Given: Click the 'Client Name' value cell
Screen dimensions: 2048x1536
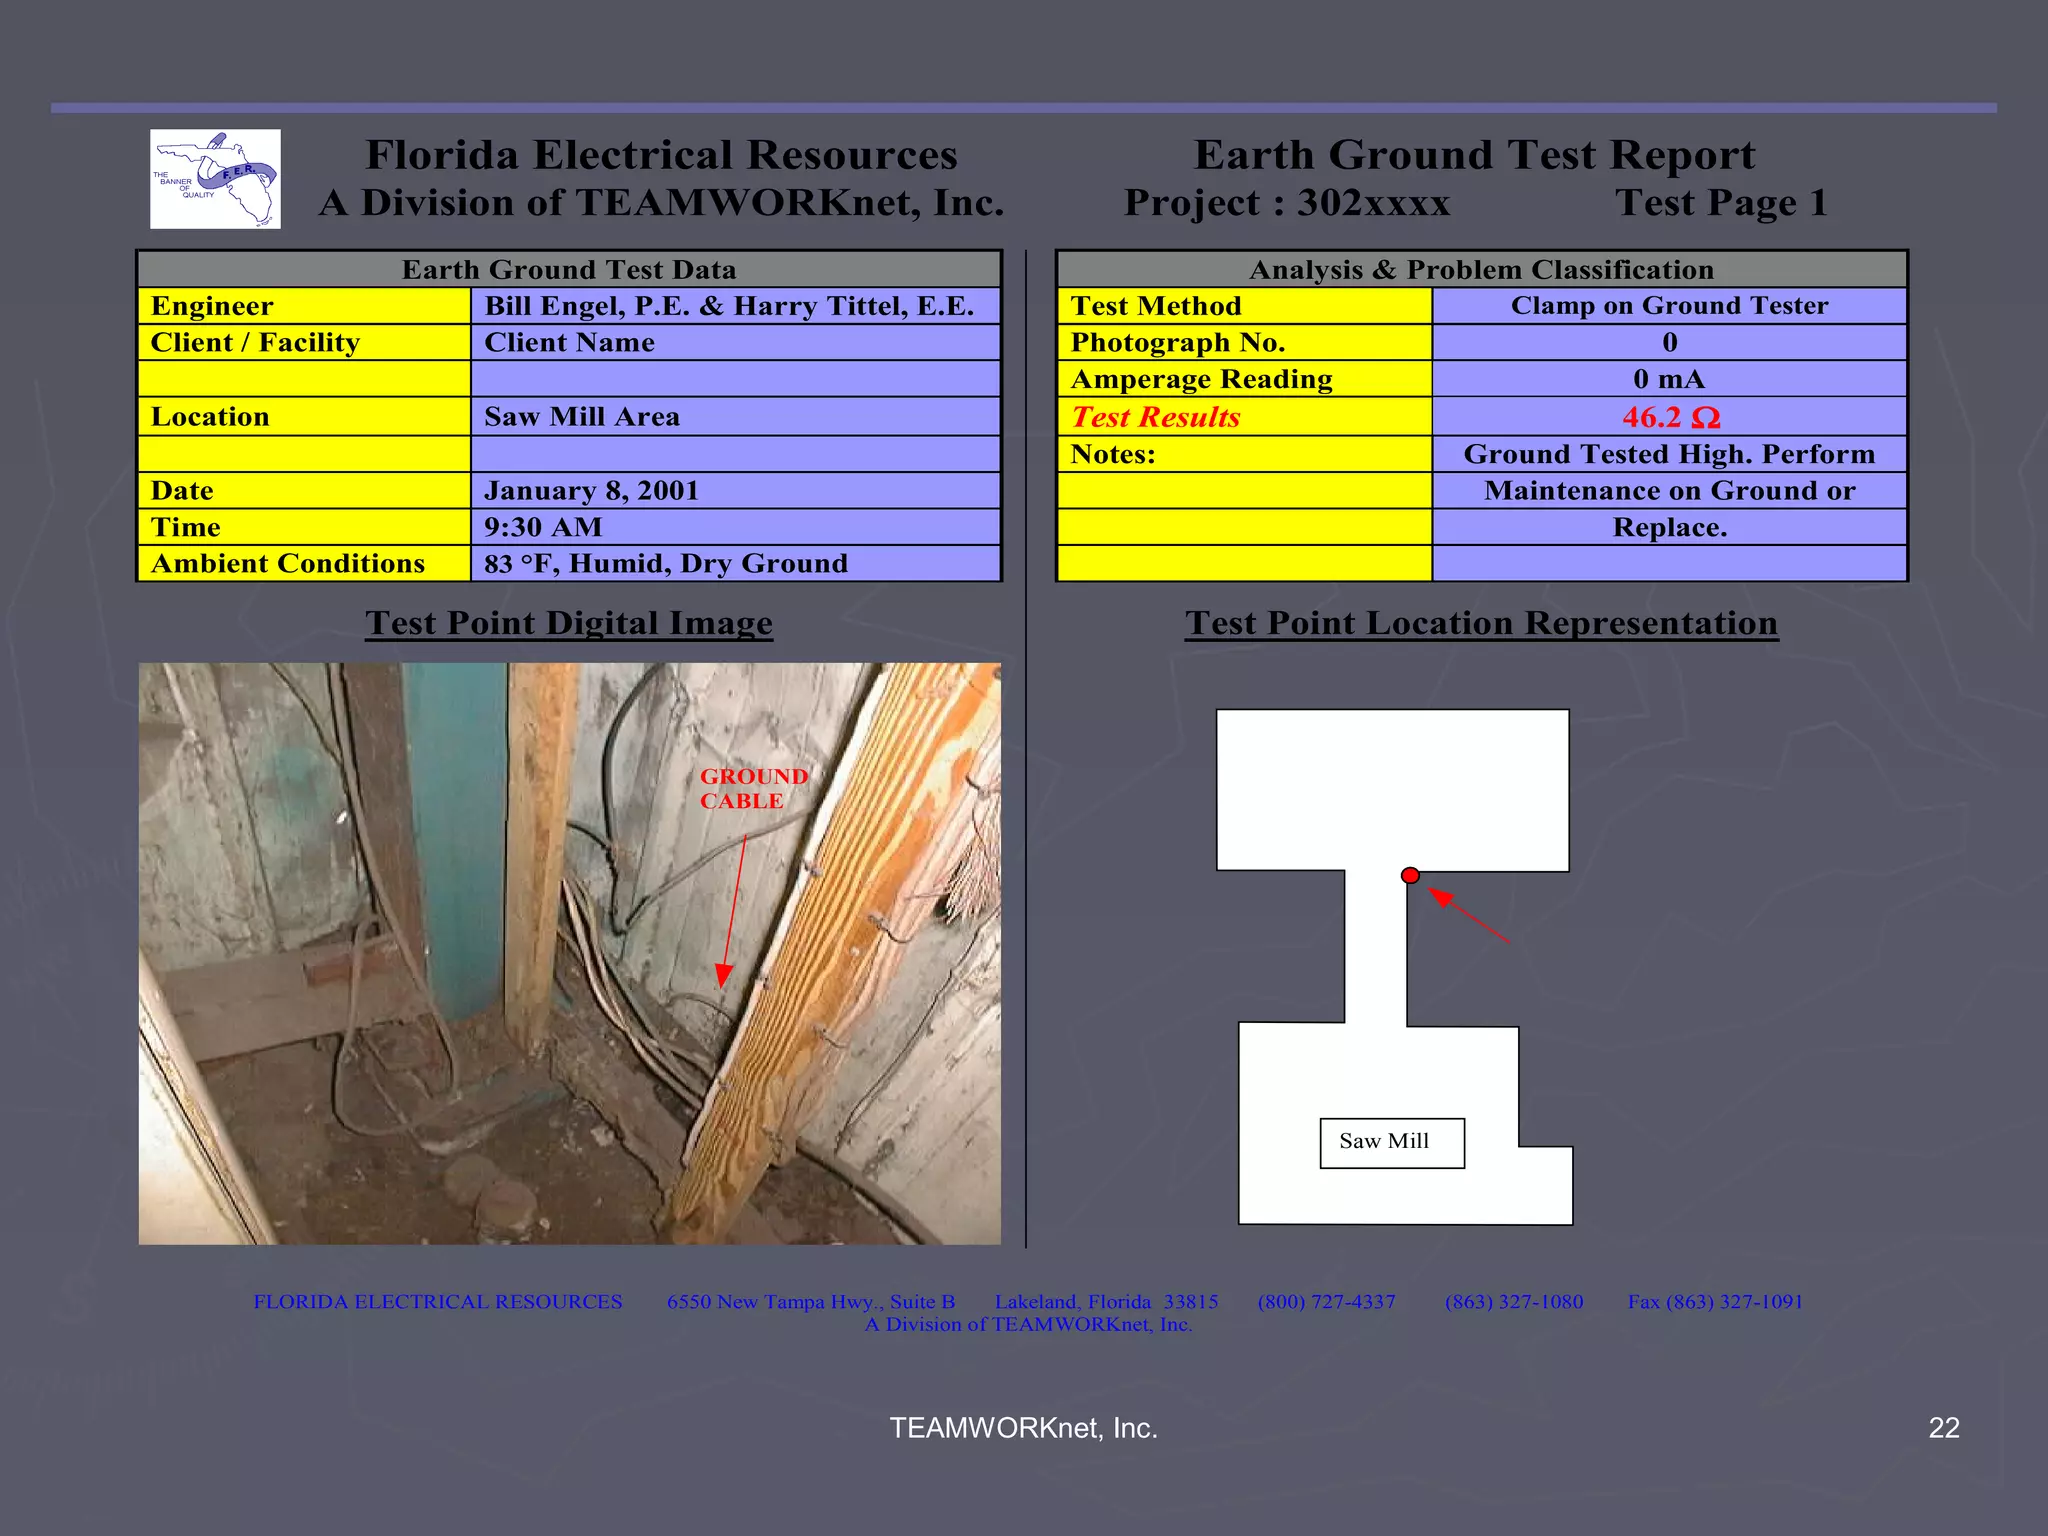Looking at the screenshot, I should pos(735,342).
